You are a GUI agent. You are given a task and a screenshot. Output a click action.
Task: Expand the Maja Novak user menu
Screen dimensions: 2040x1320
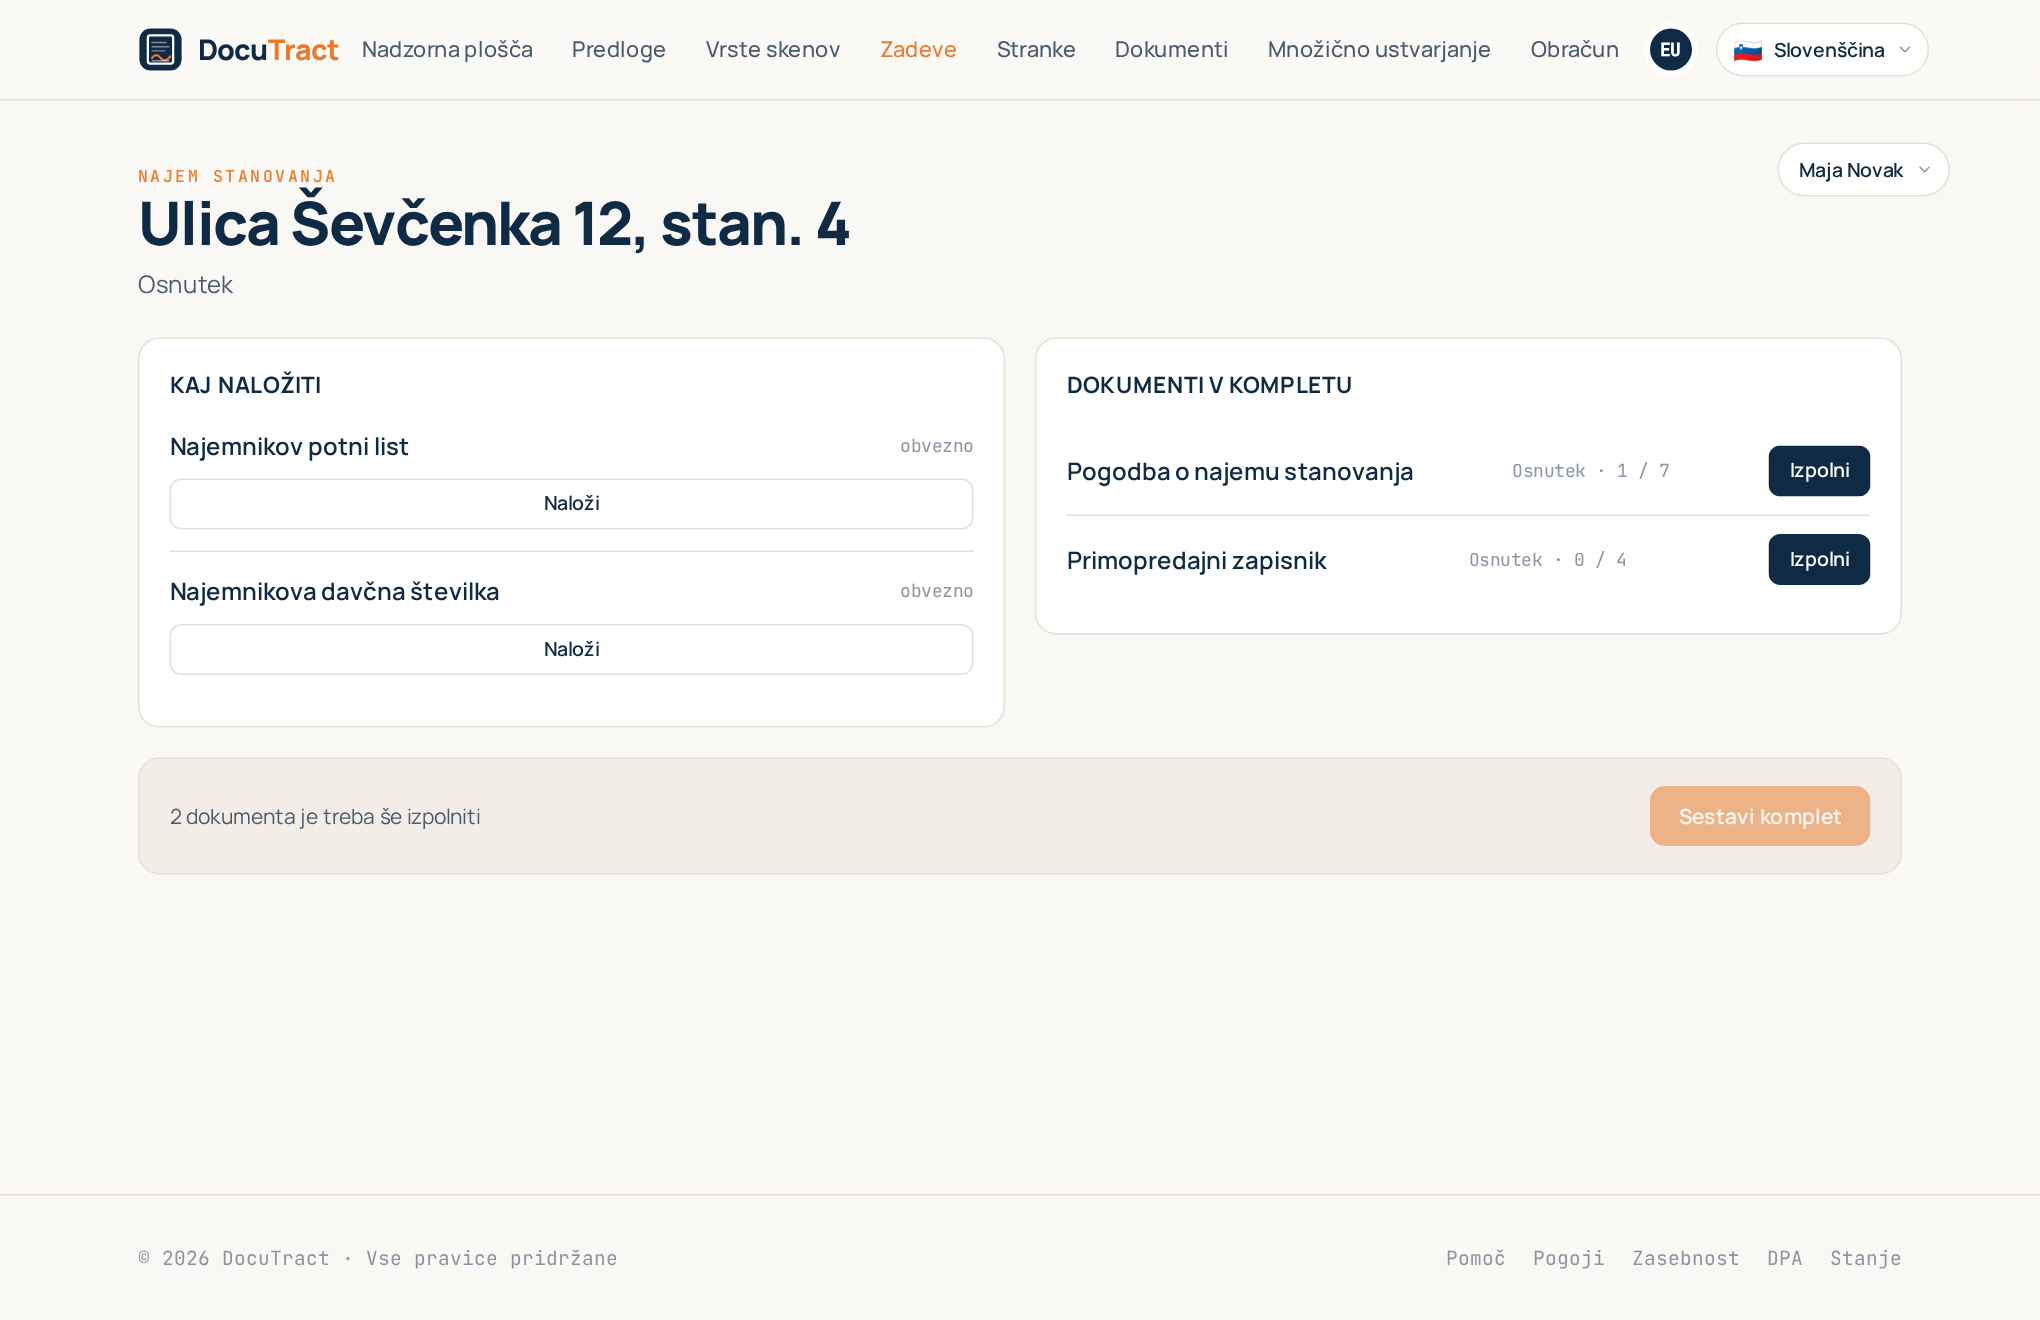coord(1863,170)
